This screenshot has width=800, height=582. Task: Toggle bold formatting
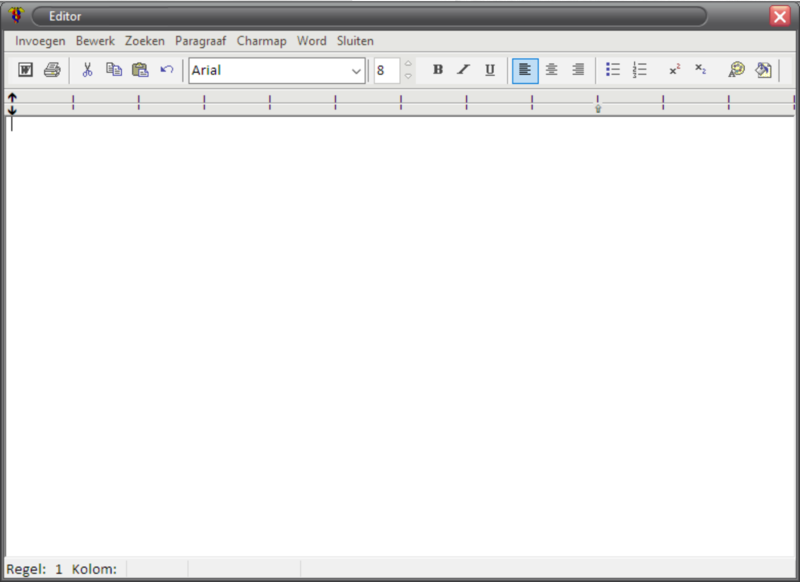coord(437,70)
